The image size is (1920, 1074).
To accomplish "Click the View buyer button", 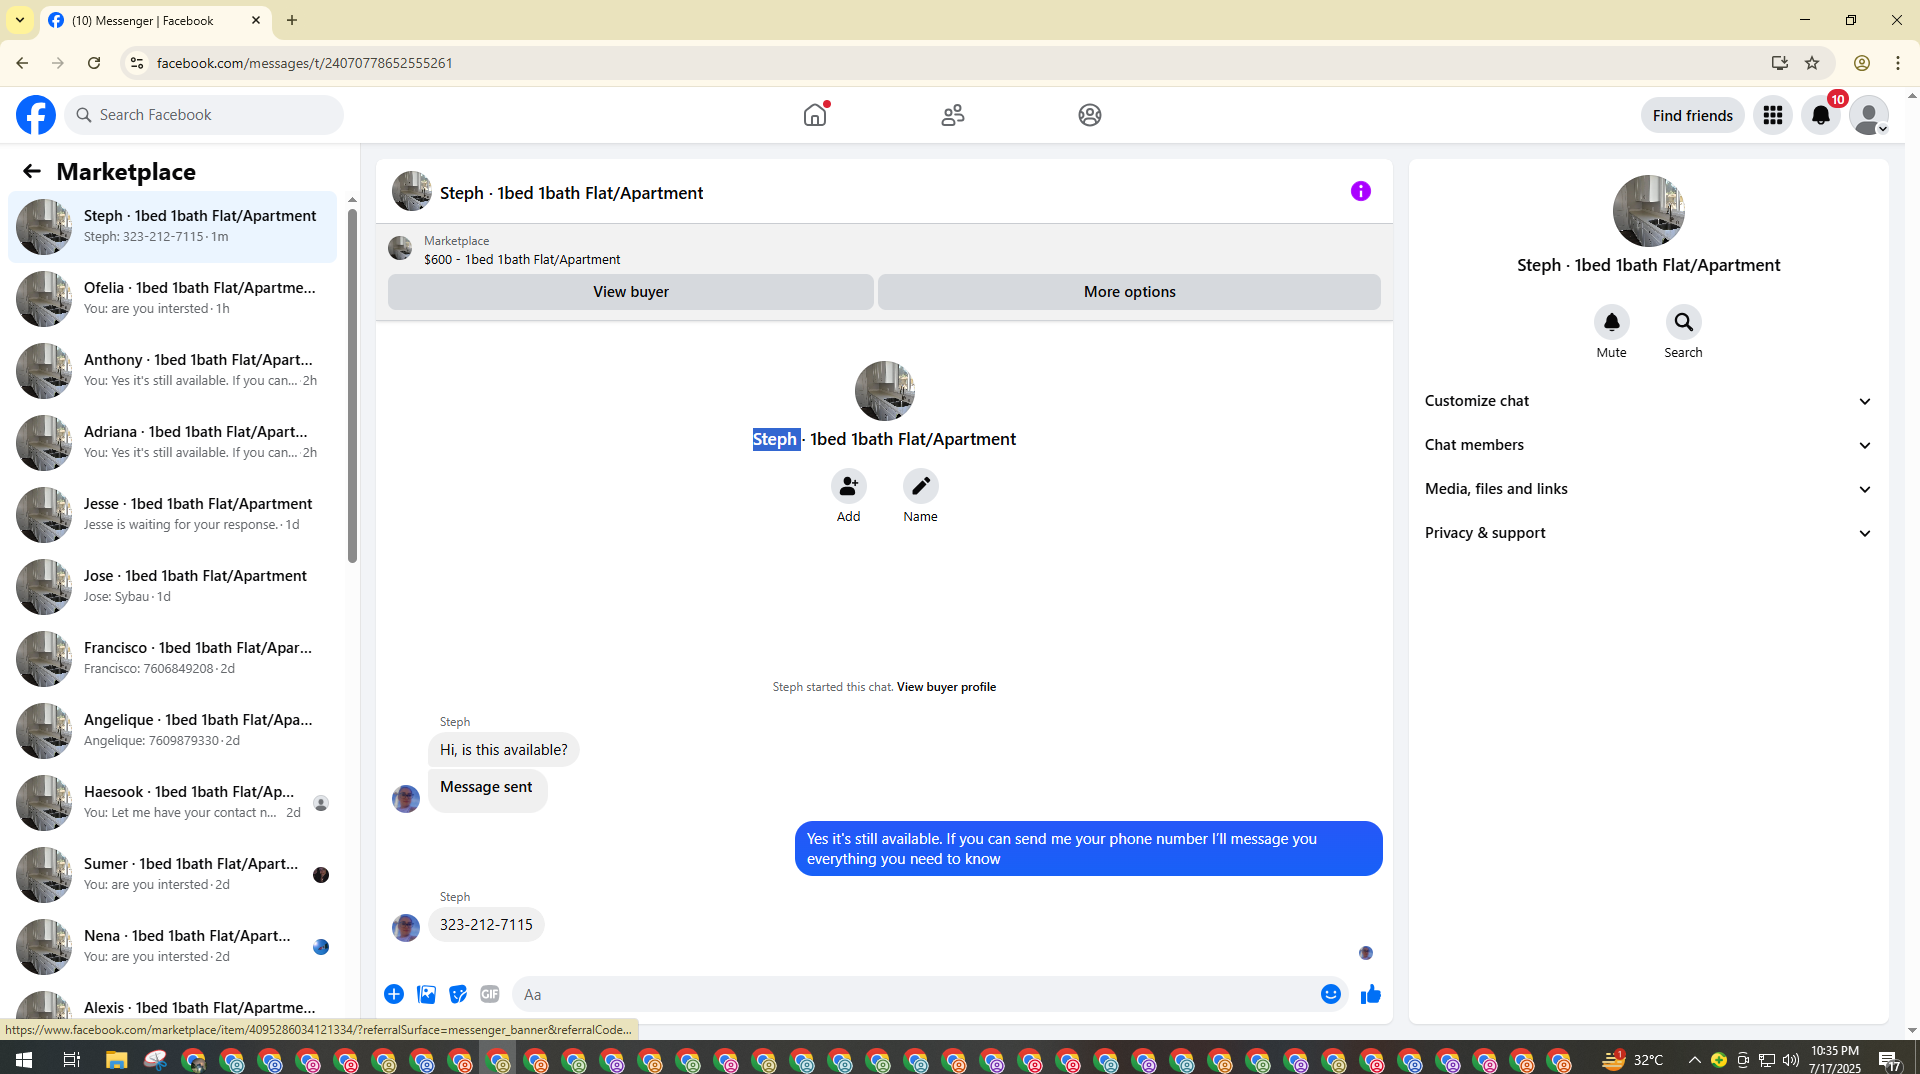I will click(630, 292).
